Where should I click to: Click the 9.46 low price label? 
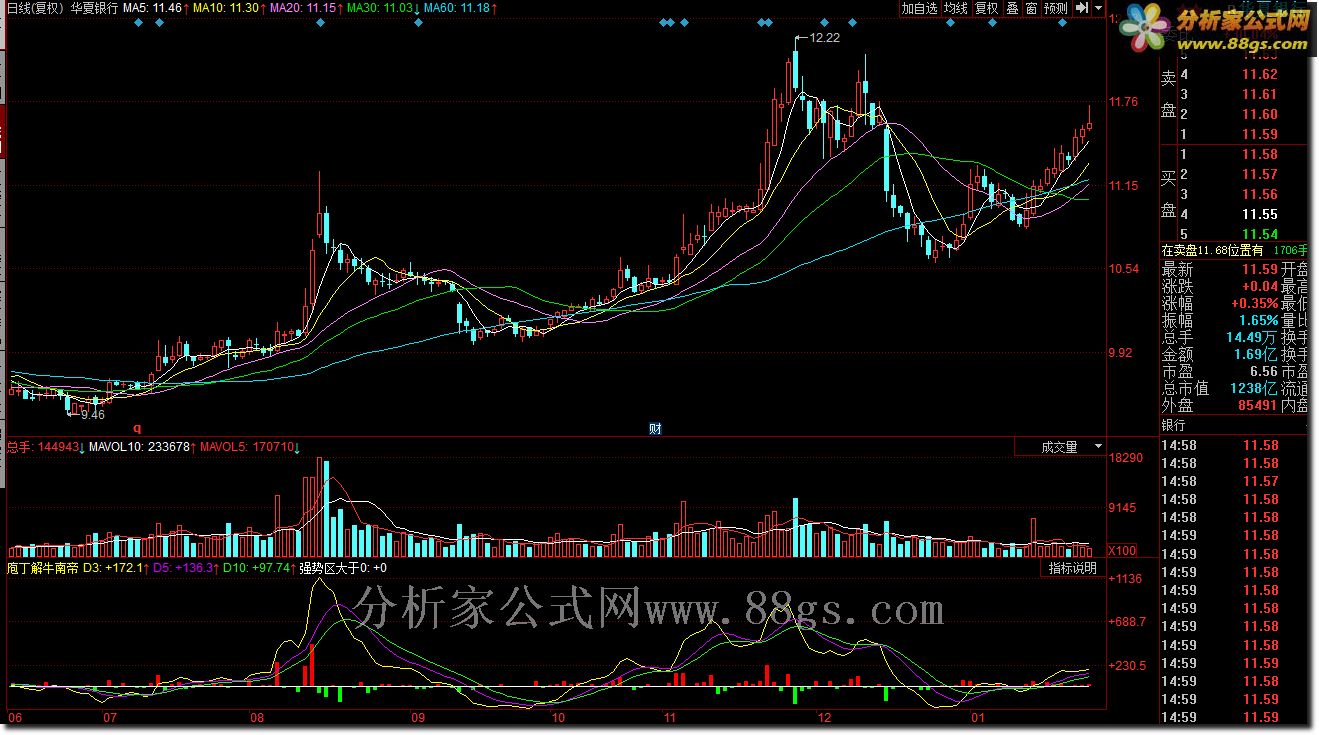[x=92, y=414]
